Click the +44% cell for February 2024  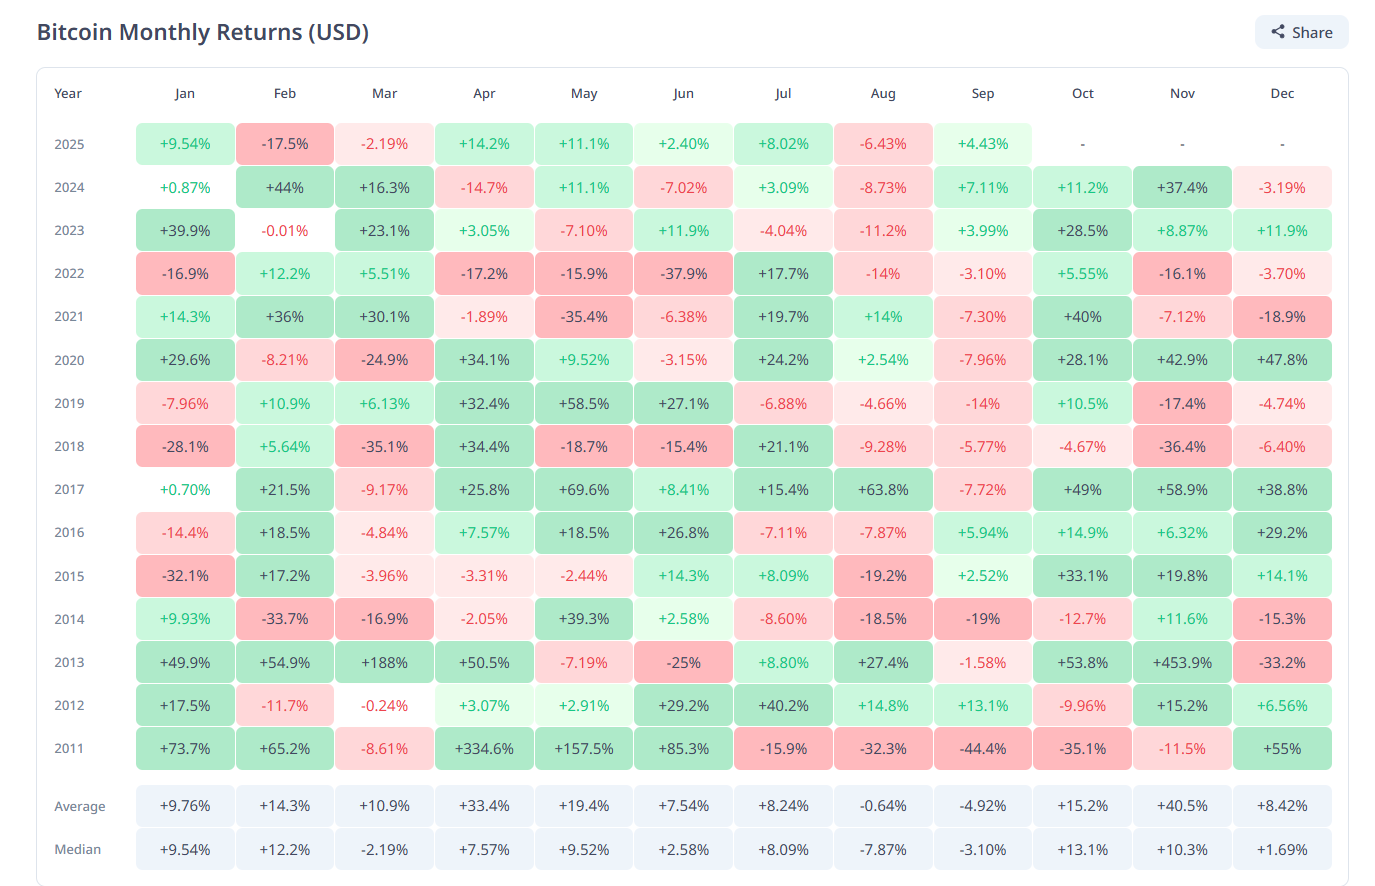(284, 187)
